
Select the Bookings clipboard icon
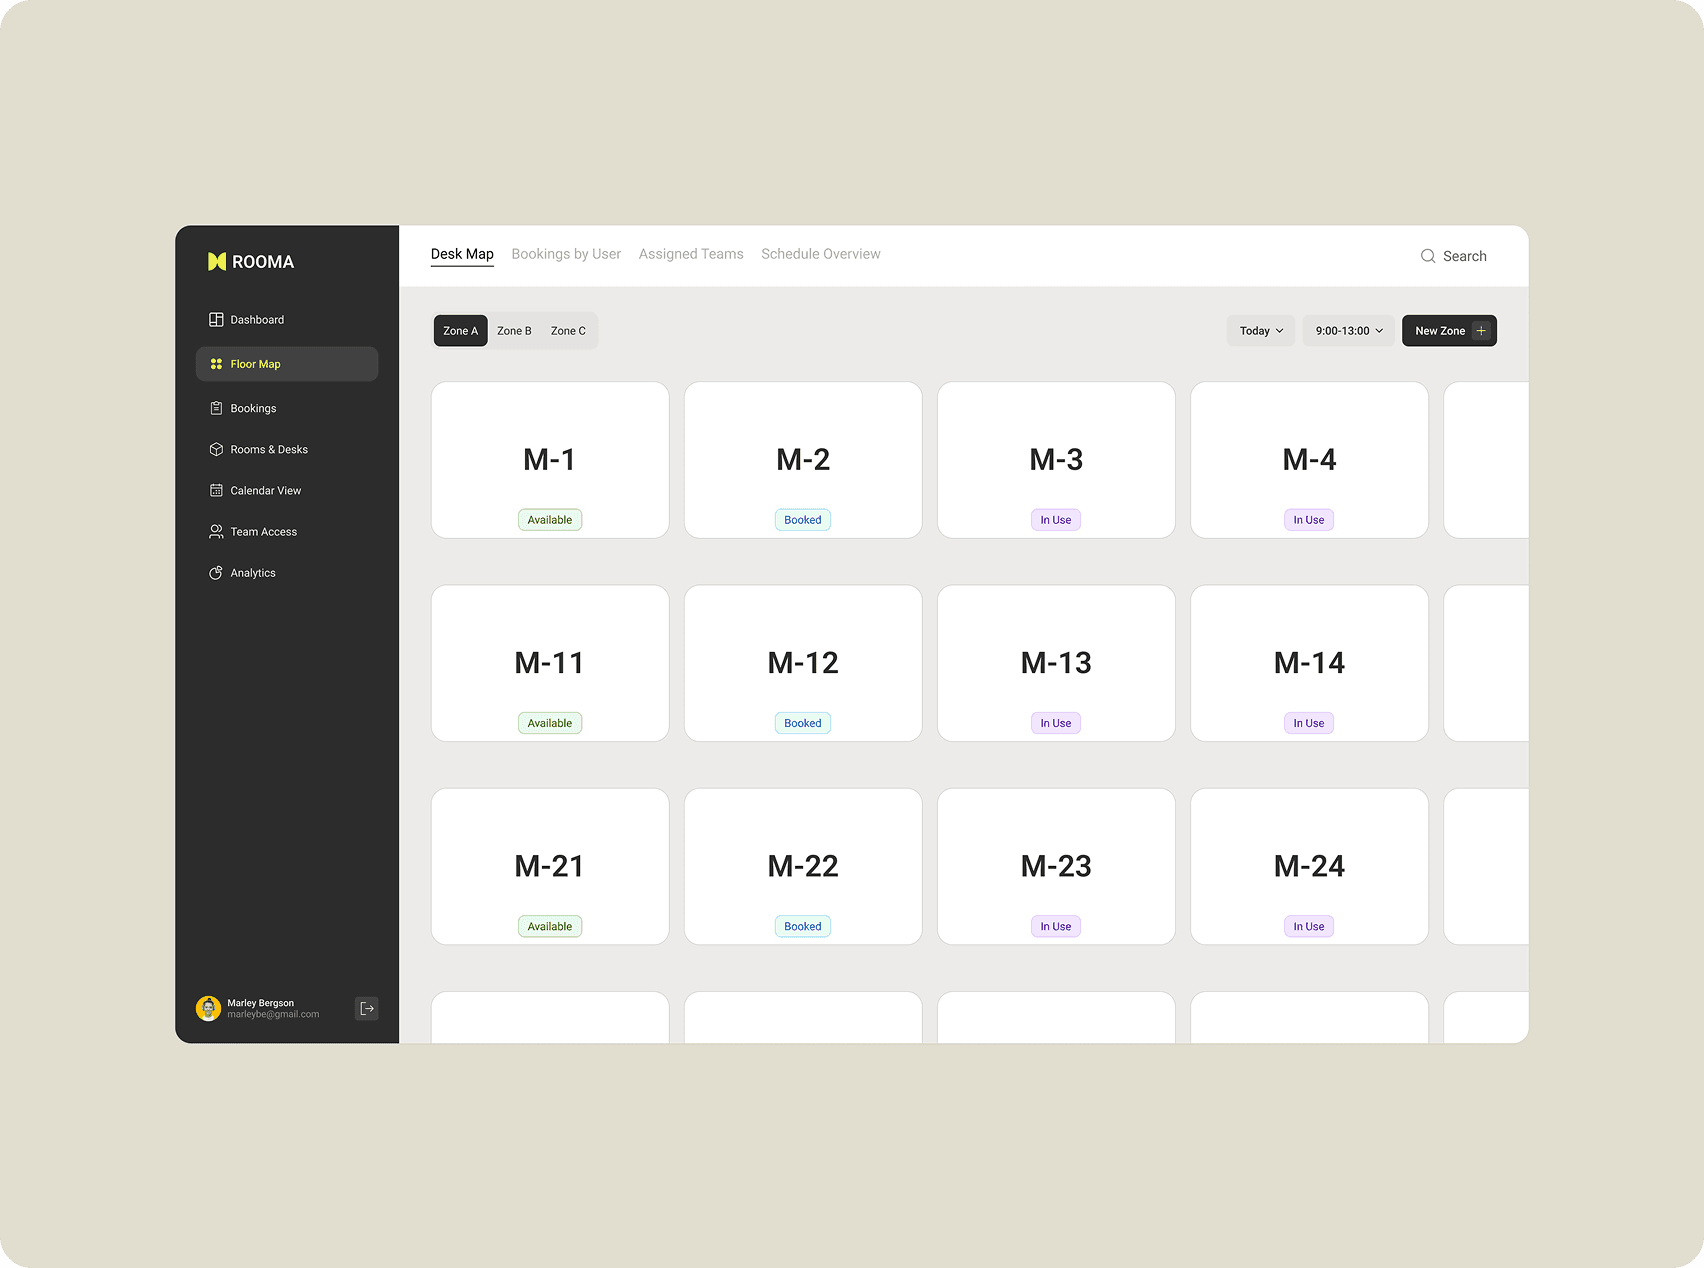coord(216,408)
